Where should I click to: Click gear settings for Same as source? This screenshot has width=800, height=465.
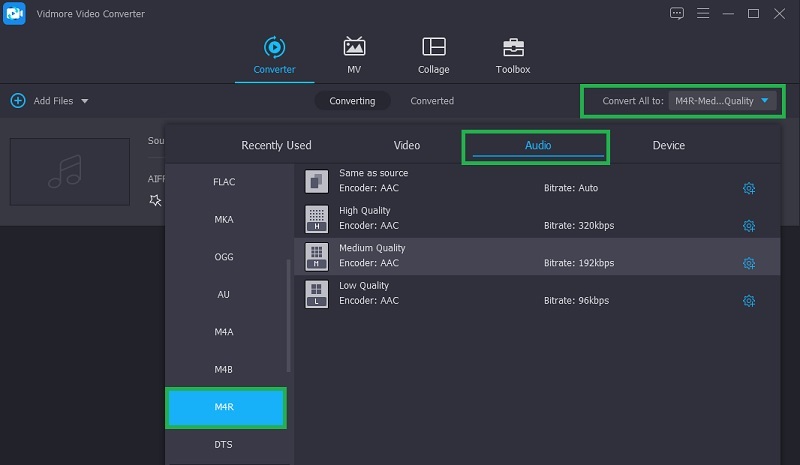(748, 188)
